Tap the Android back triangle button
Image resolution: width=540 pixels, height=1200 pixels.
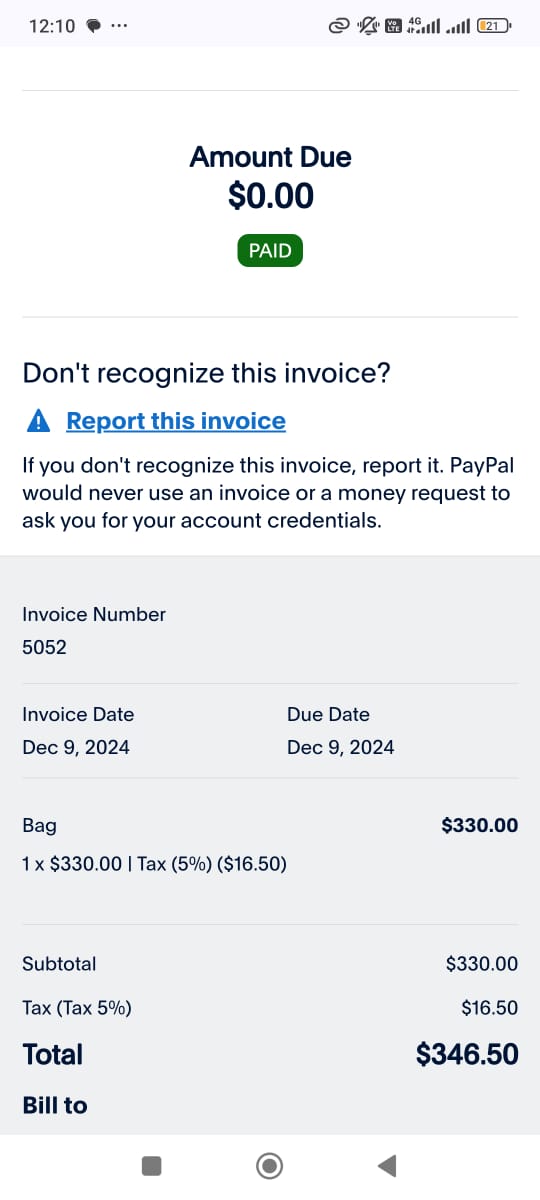(387, 1165)
